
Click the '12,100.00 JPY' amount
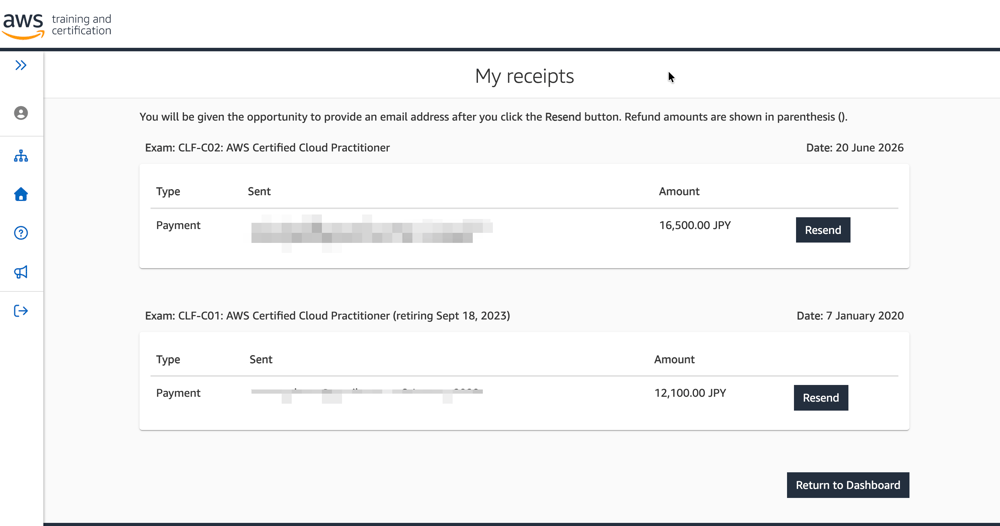(690, 393)
